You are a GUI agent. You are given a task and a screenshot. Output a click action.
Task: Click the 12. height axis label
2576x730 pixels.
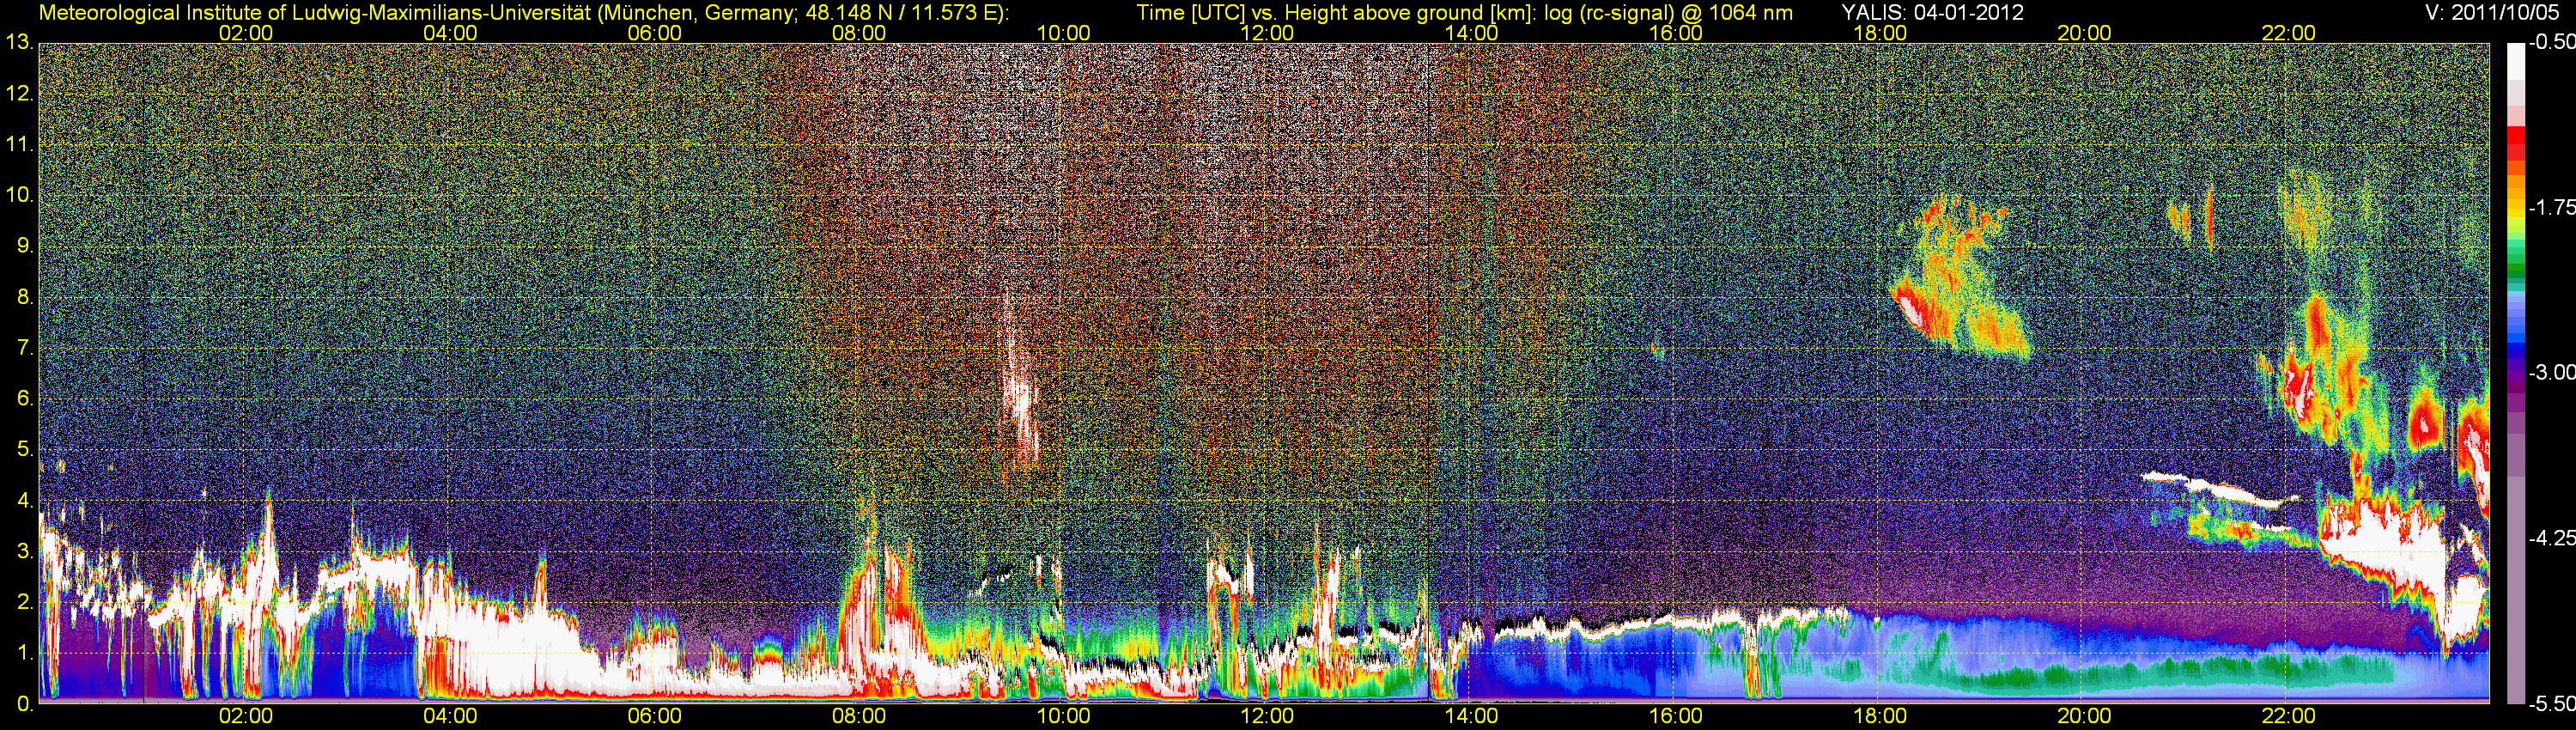point(20,94)
